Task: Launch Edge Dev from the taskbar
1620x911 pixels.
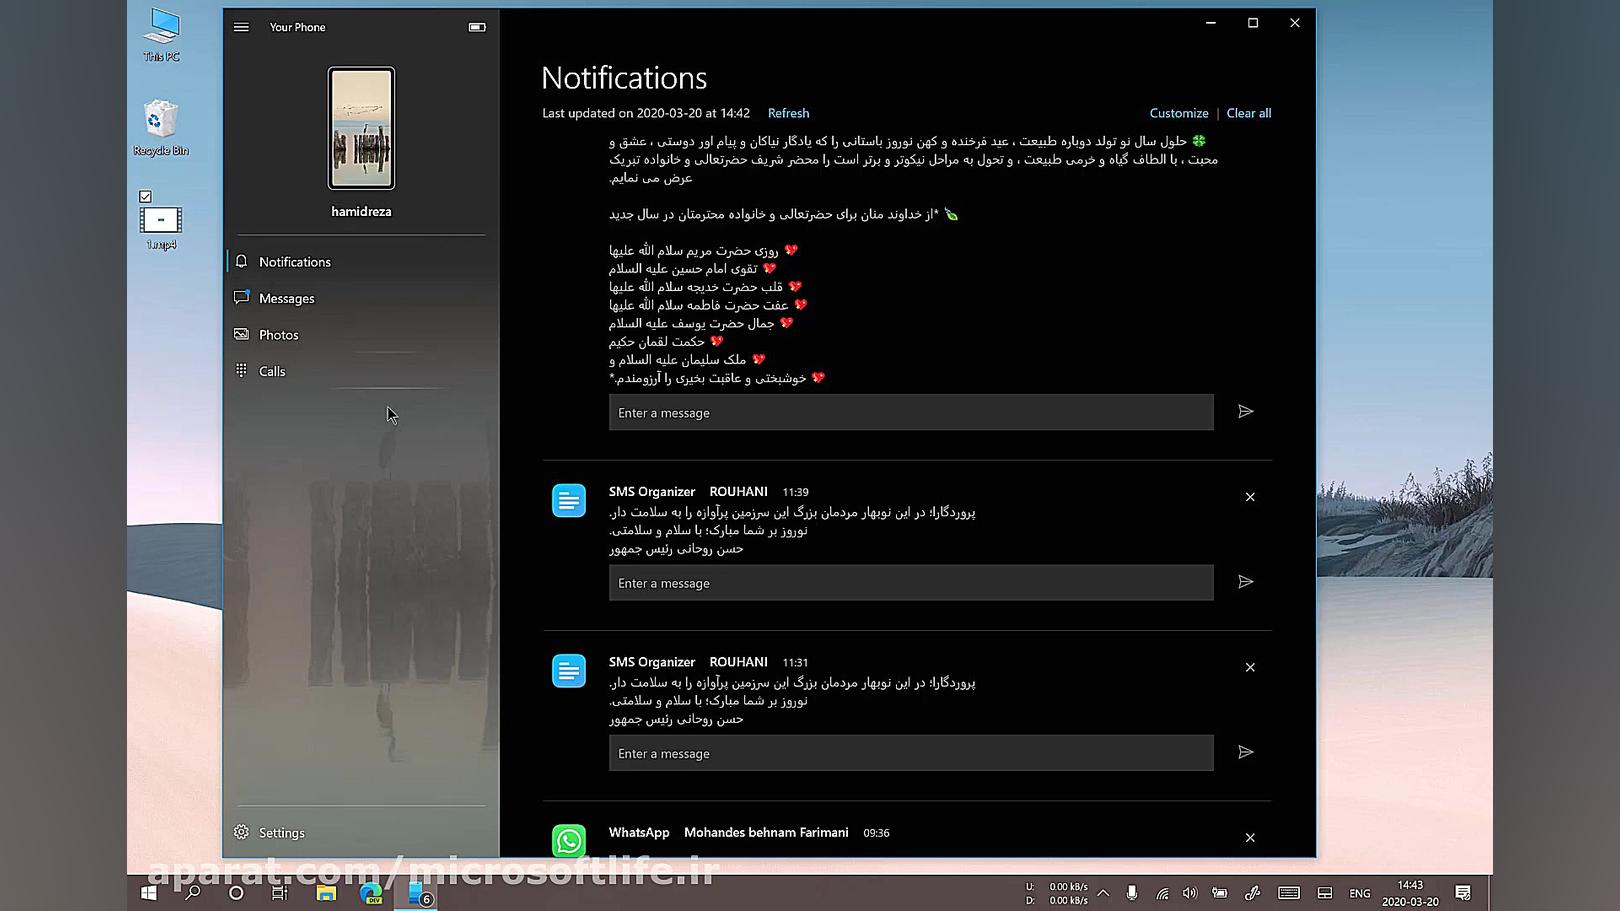Action: coord(371,893)
